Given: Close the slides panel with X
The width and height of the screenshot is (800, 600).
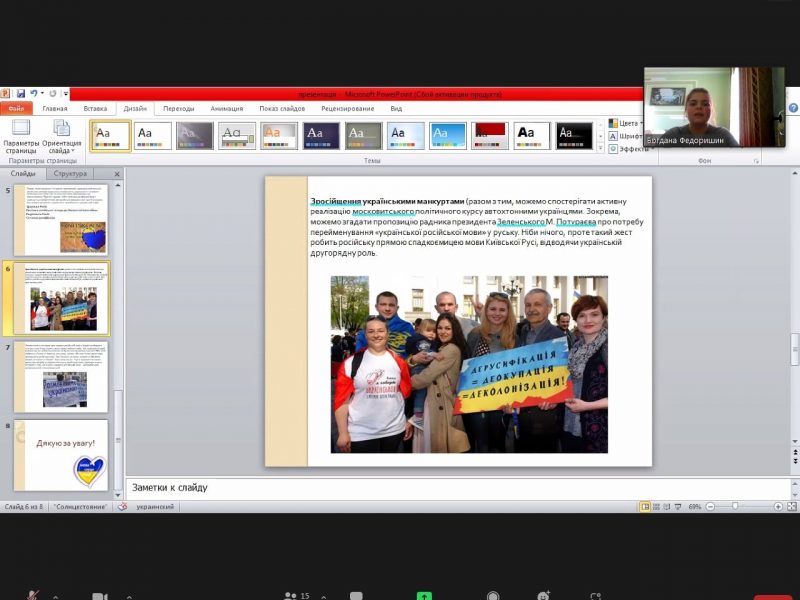Looking at the screenshot, I should pyautogui.click(x=116, y=174).
